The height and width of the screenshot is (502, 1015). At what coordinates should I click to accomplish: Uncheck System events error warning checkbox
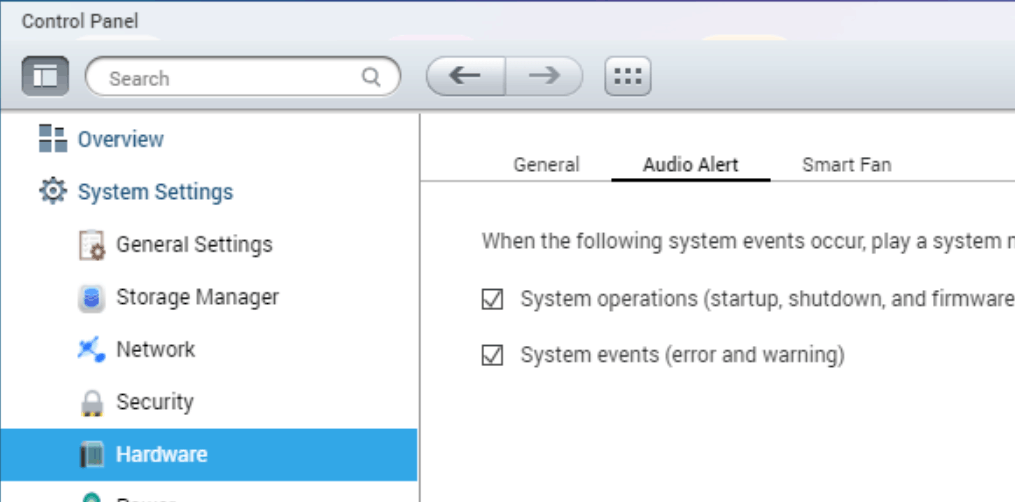point(492,355)
